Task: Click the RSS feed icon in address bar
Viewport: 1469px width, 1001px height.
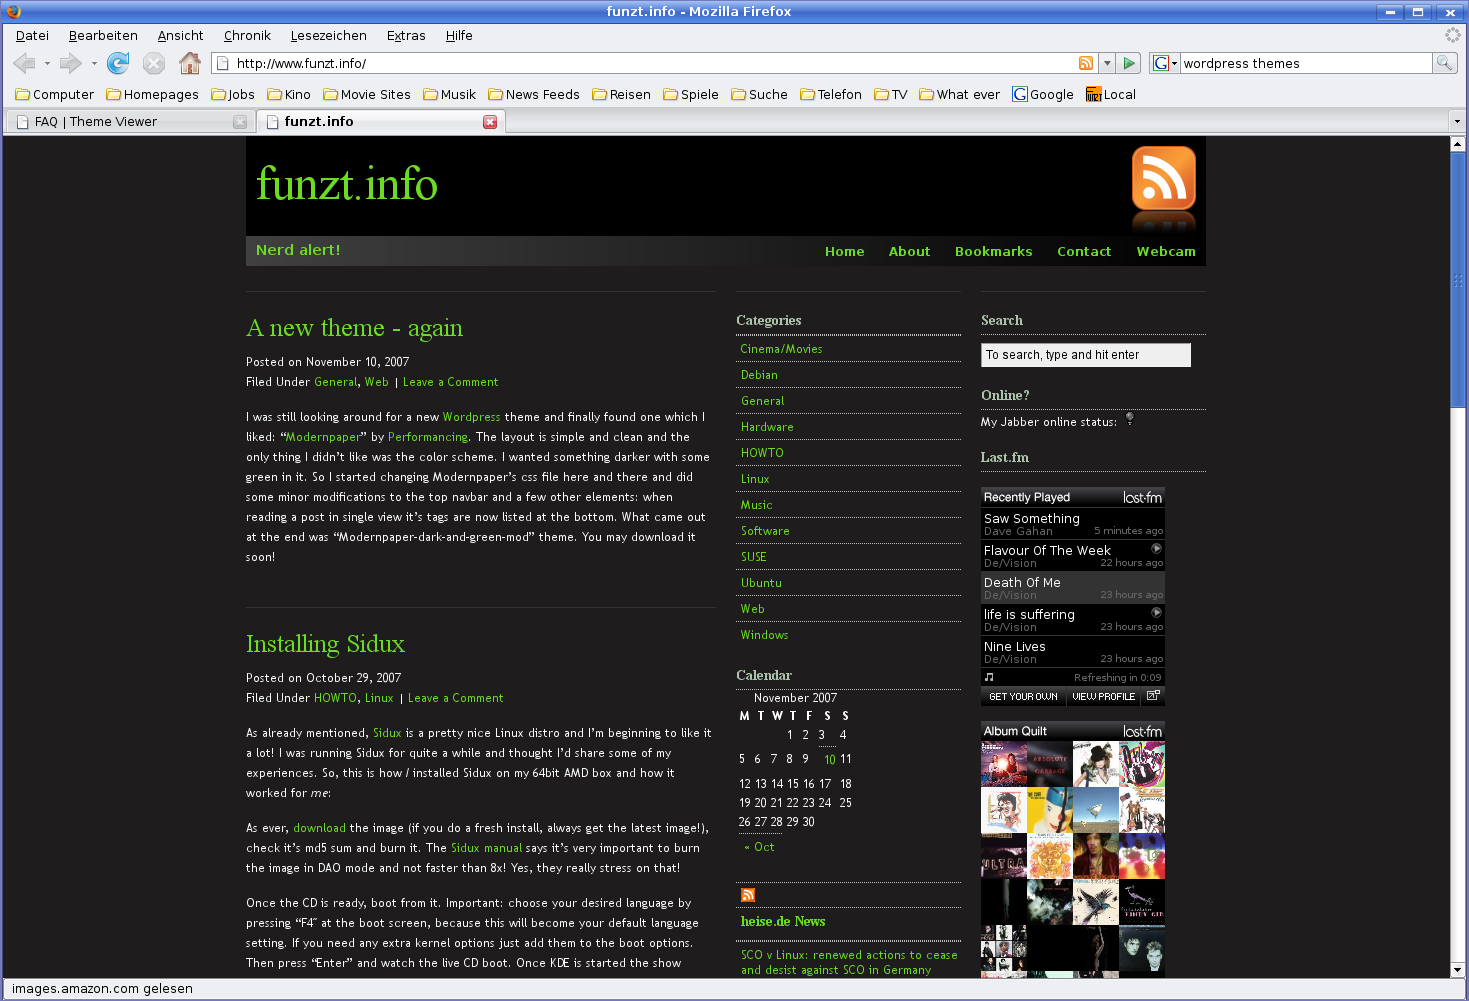Action: point(1085,63)
